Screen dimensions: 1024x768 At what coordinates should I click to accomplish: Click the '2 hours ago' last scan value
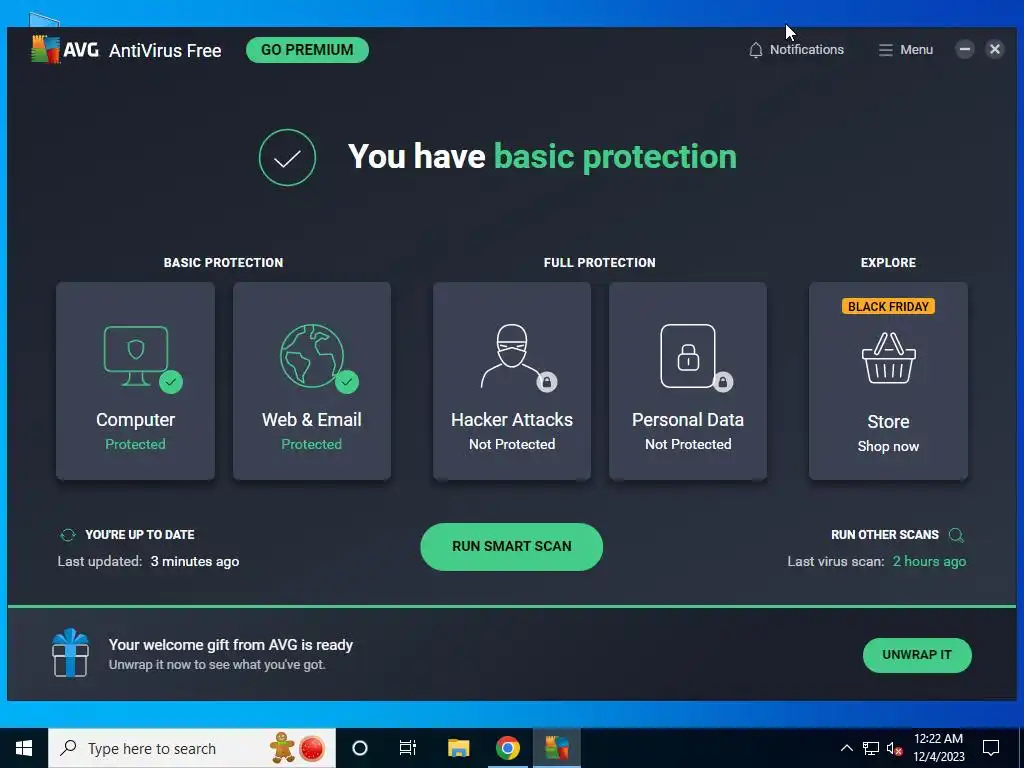(x=929, y=562)
